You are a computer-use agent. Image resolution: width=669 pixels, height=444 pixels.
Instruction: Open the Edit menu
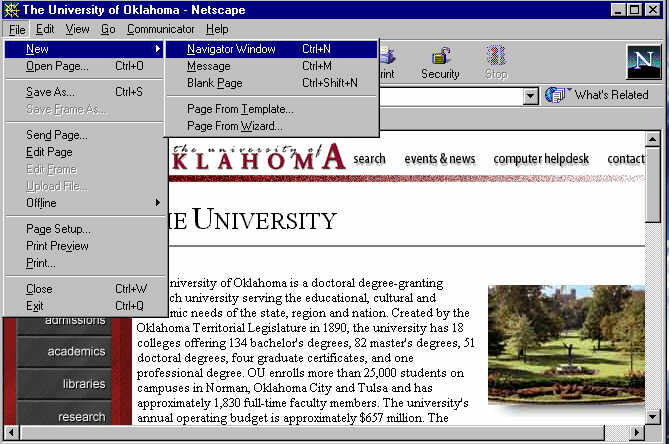click(45, 29)
